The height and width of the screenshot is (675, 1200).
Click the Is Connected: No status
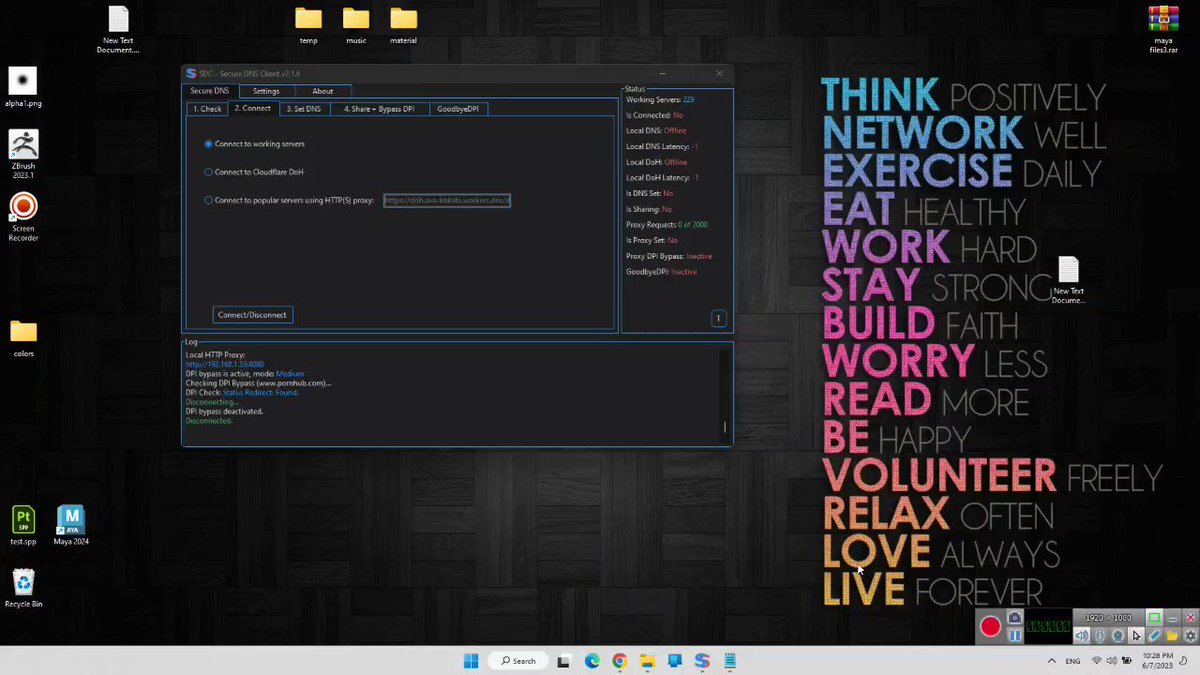pos(655,115)
